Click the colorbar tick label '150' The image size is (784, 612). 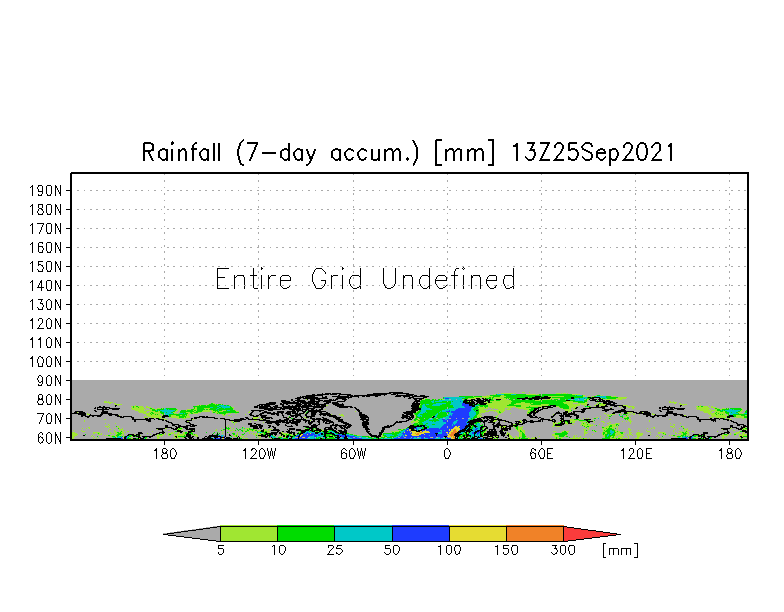506,550
